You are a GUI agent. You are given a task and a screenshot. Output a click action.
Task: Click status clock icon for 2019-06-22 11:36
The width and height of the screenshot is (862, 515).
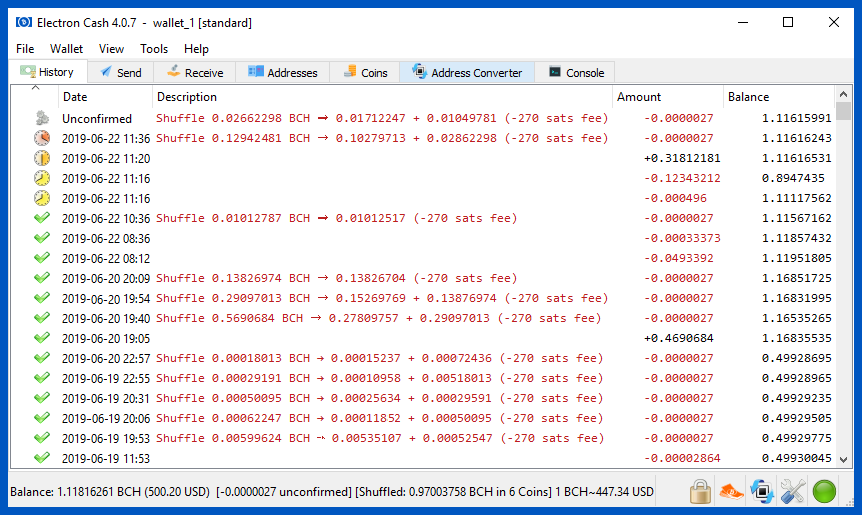coord(42,138)
